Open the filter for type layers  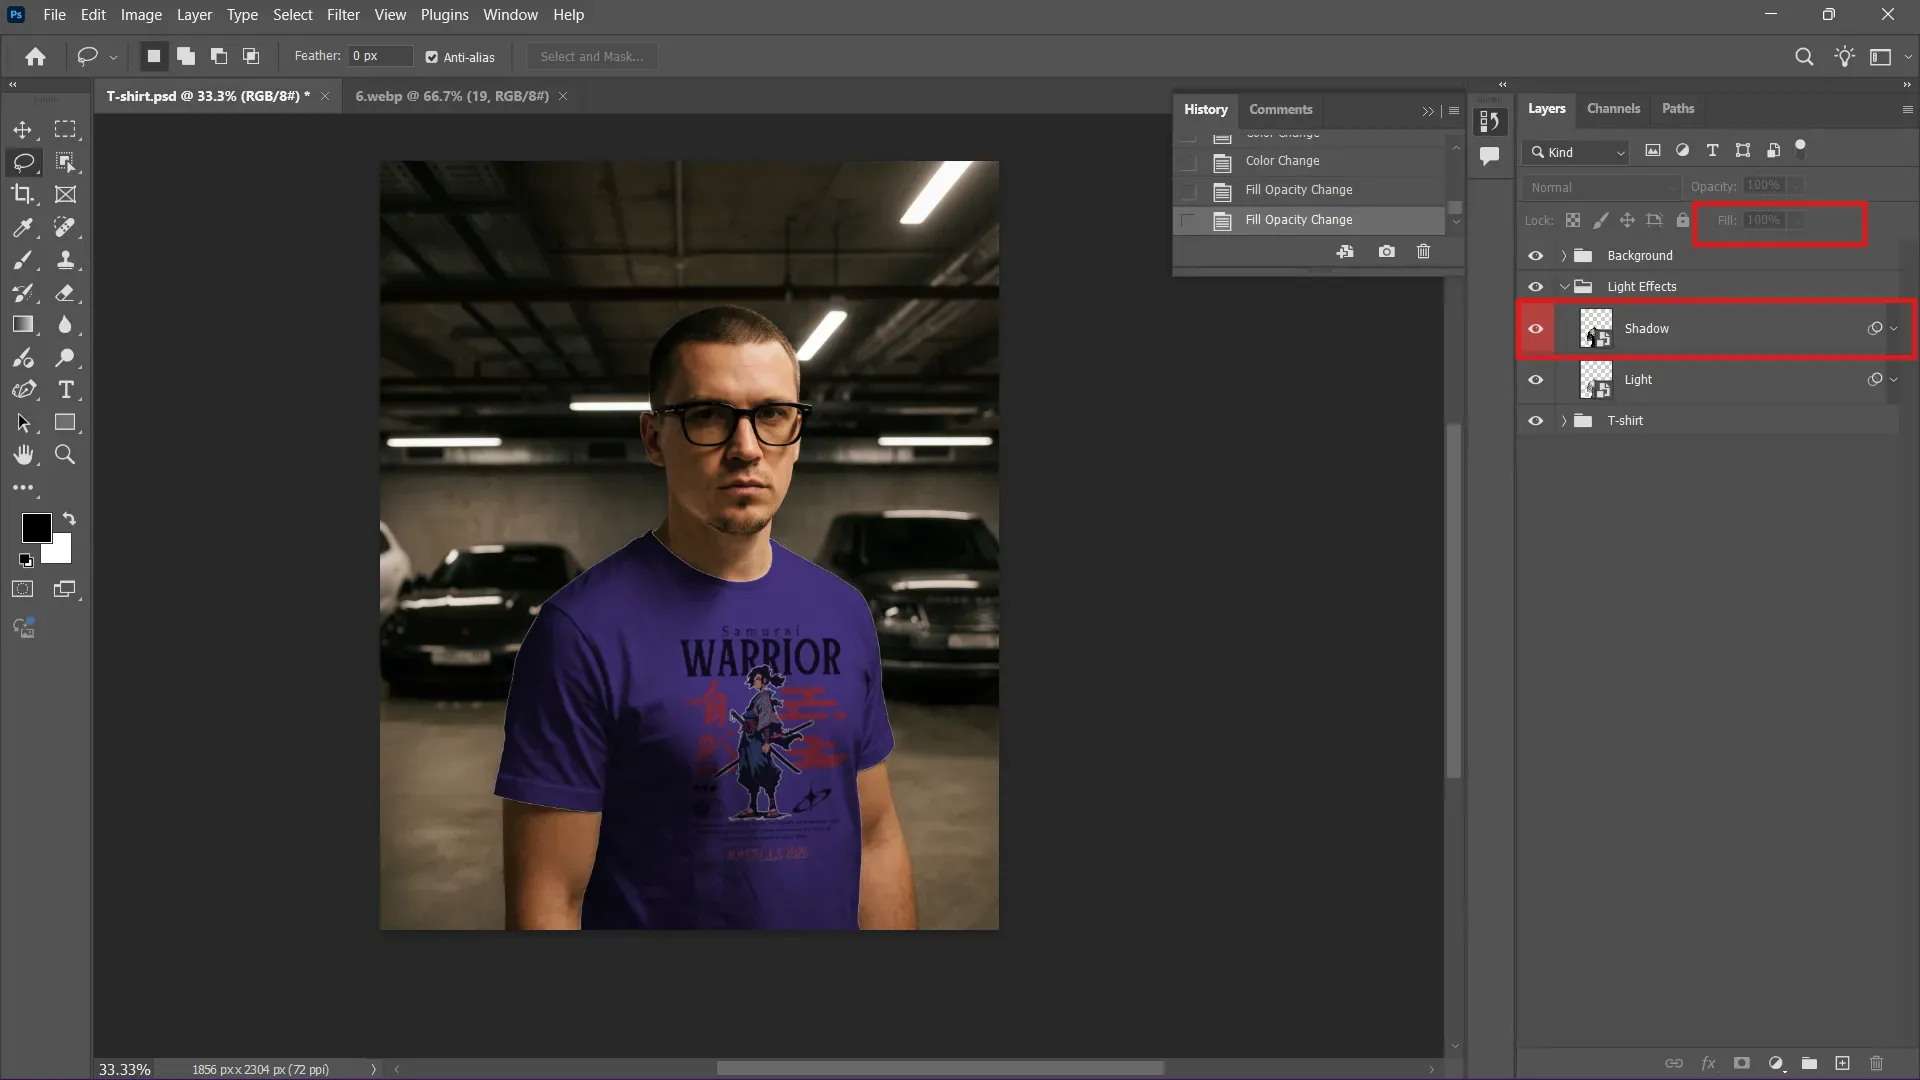click(1712, 150)
